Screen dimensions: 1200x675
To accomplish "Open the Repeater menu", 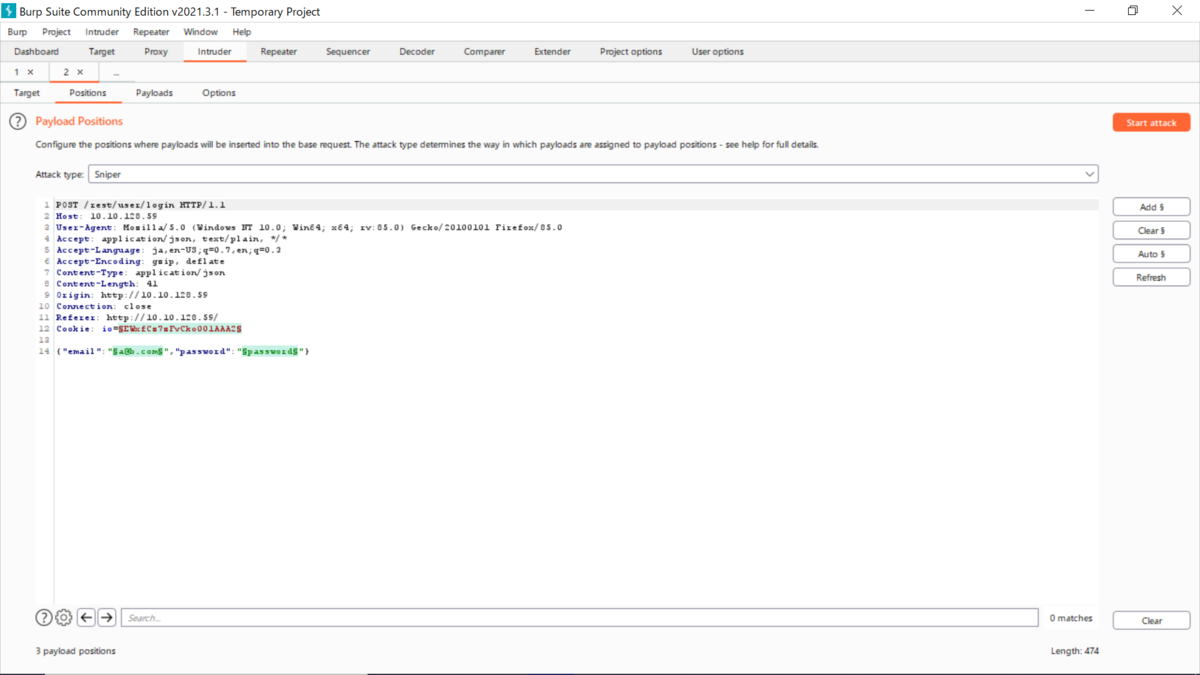I will 151,32.
